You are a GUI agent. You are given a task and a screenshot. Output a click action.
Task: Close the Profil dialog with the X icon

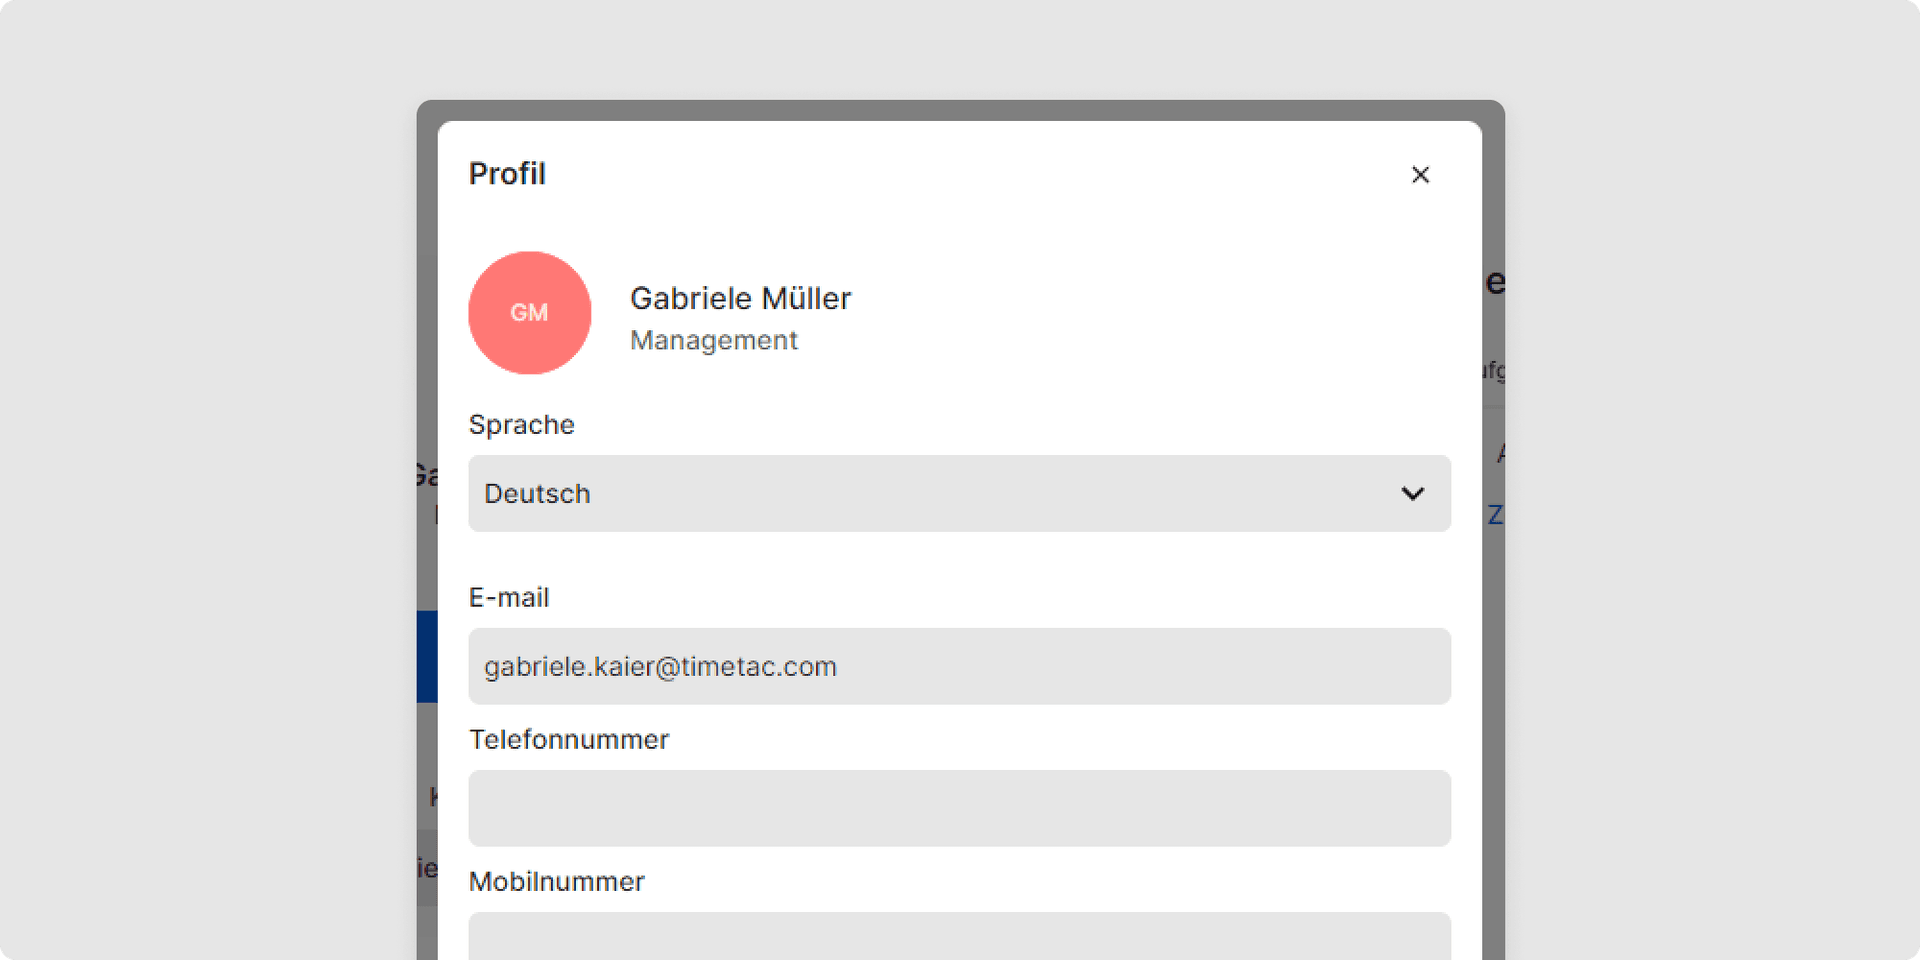1420,175
